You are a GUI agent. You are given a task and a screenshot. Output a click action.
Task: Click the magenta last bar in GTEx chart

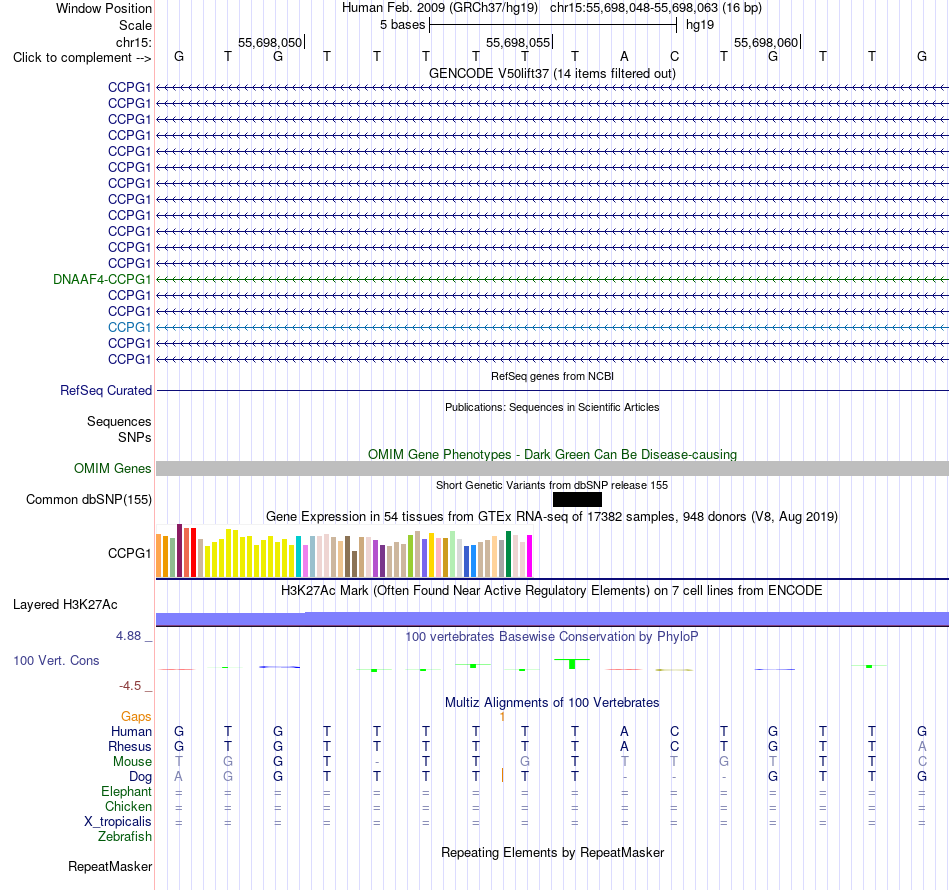(529, 556)
